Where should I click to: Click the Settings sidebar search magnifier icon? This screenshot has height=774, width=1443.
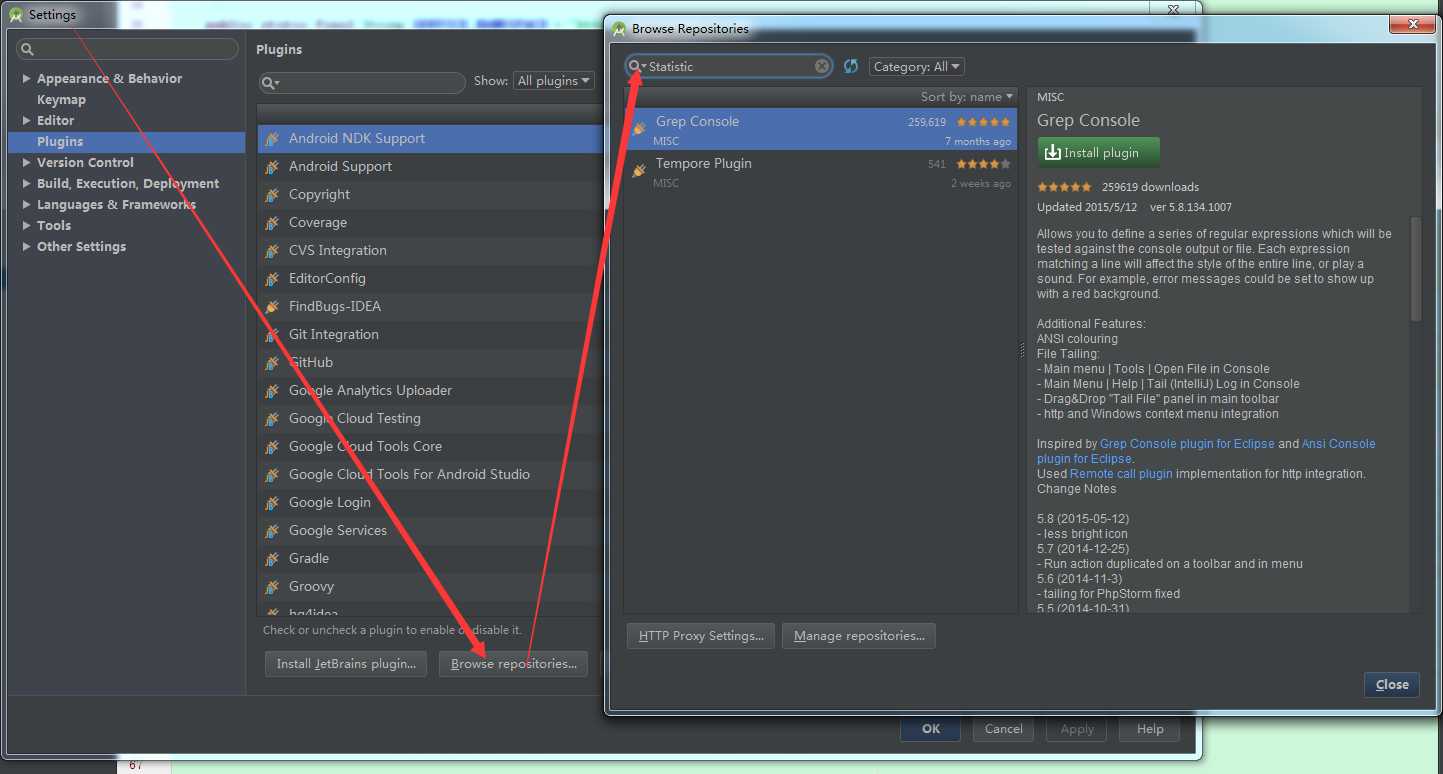pyautogui.click(x=27, y=49)
